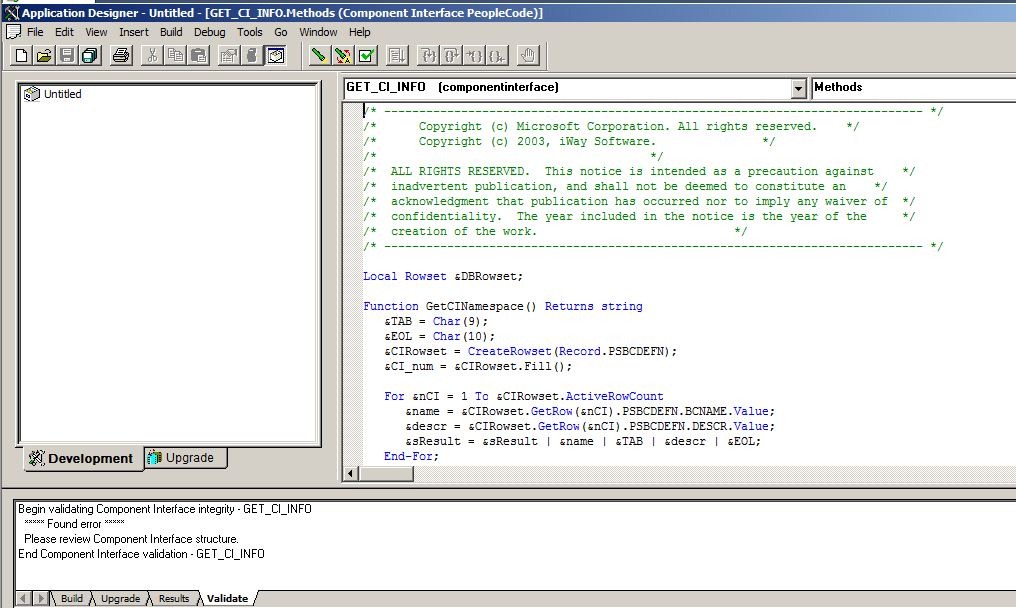
Task: Select the Results output tab
Action: 174,598
